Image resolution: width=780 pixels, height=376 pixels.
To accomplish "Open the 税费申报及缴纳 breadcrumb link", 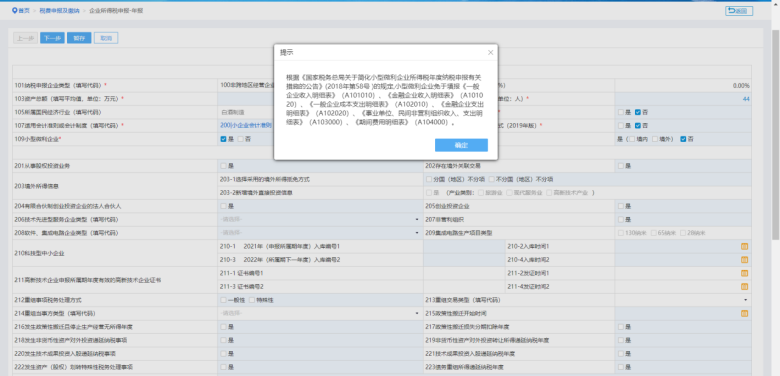I will tap(59, 10).
